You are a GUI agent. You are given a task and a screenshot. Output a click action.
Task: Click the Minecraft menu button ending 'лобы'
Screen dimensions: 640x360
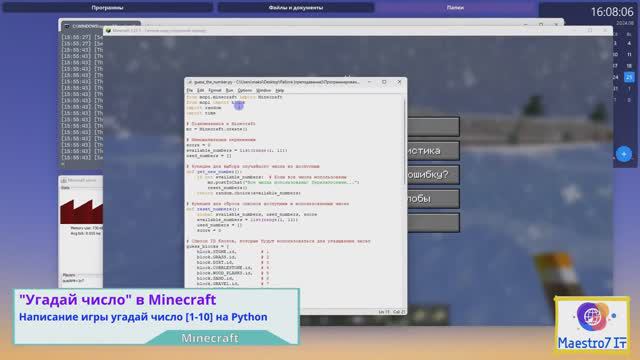[x=433, y=198]
